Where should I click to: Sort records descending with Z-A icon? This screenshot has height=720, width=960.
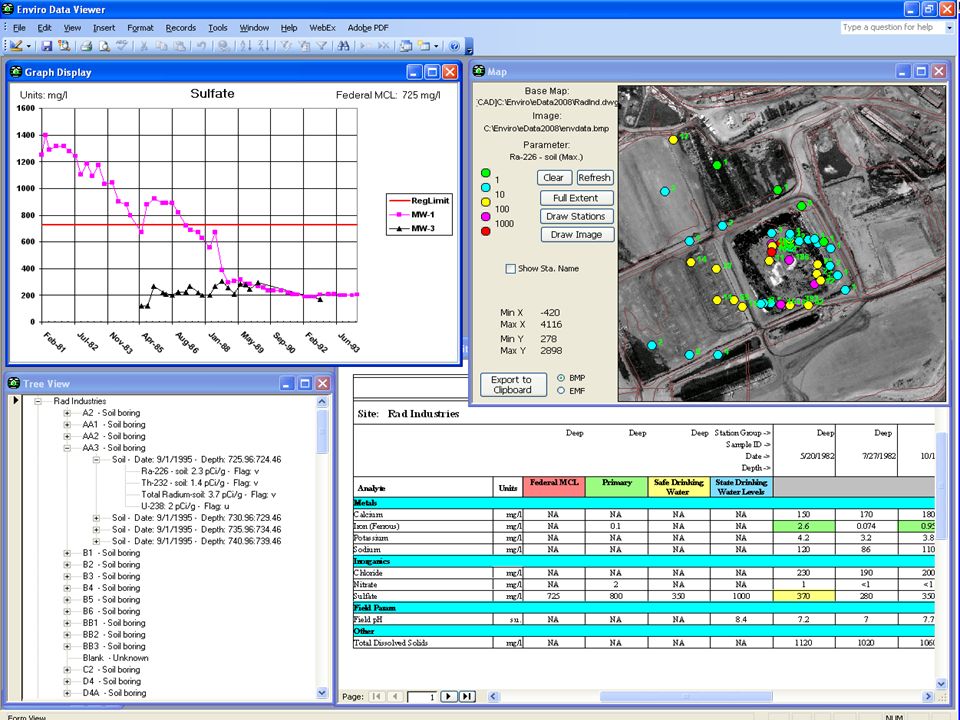point(264,46)
